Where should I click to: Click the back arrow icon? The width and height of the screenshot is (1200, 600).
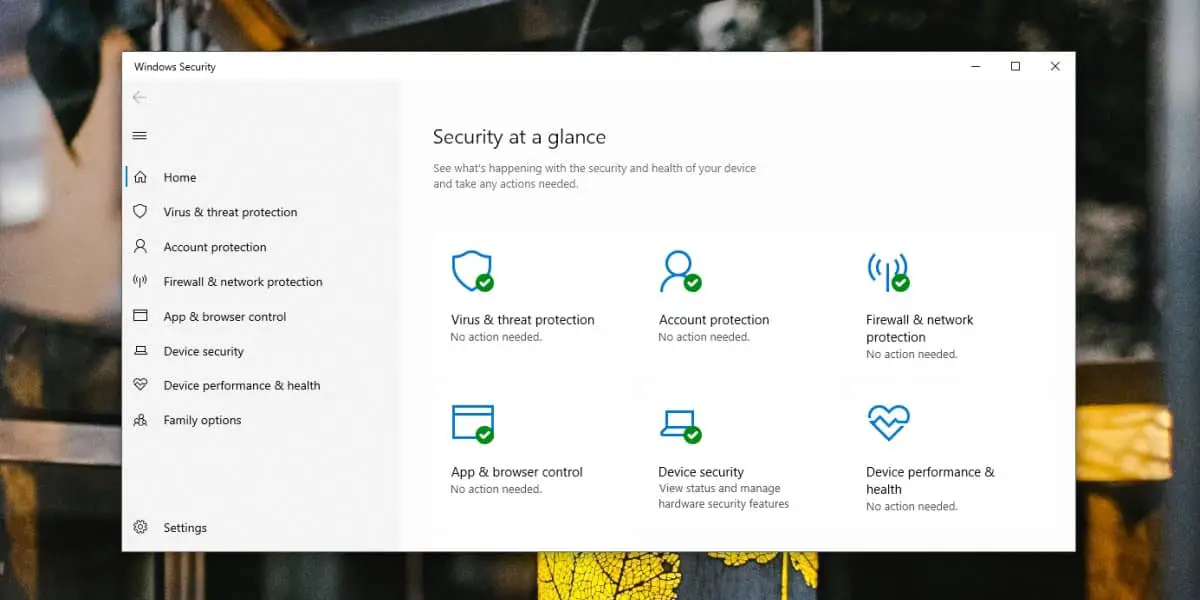tap(139, 97)
